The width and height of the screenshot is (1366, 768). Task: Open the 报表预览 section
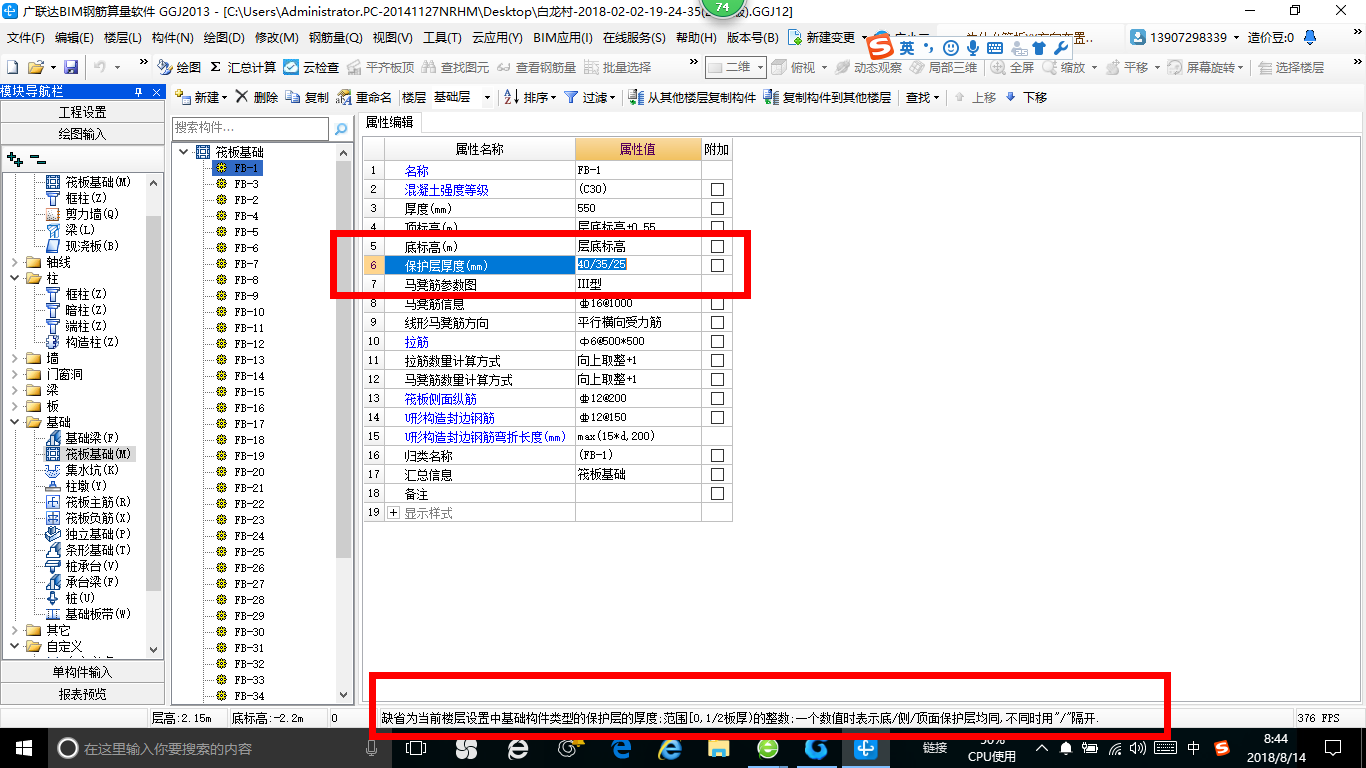(82, 693)
